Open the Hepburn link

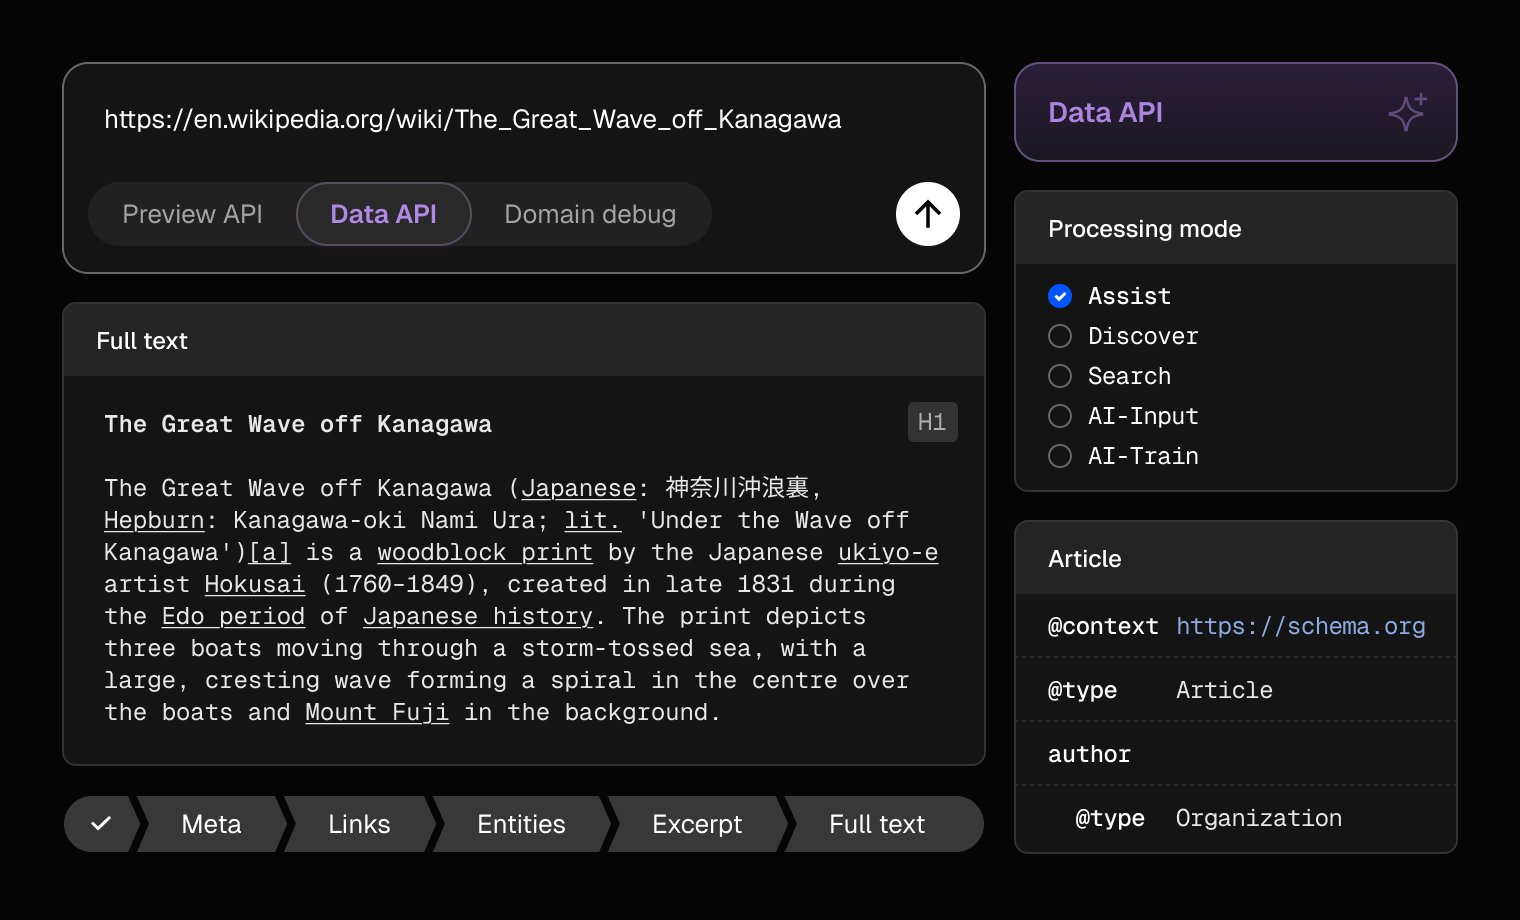click(154, 520)
